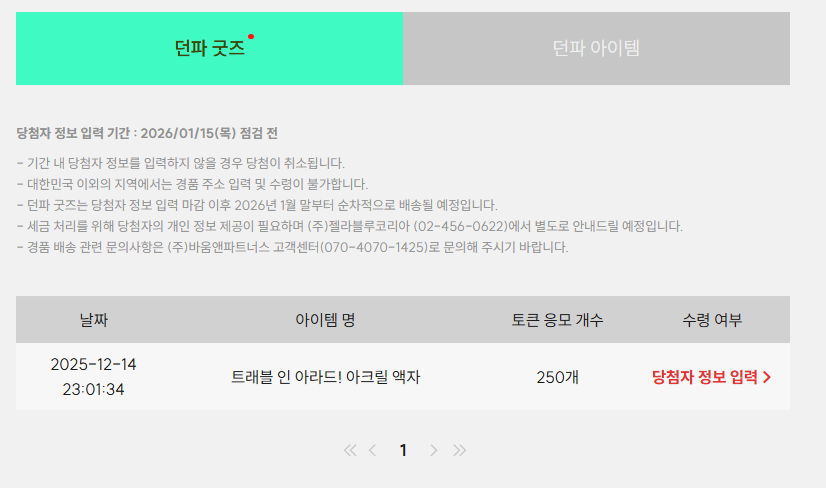Click the red arrow beside 당첨자 정보 입력

767,377
